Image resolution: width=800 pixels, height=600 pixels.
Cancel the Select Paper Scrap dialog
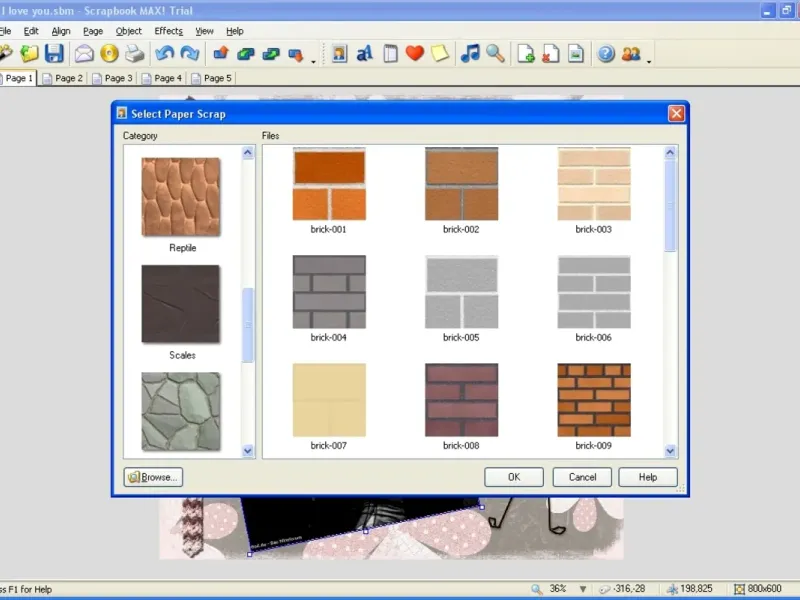[582, 477]
